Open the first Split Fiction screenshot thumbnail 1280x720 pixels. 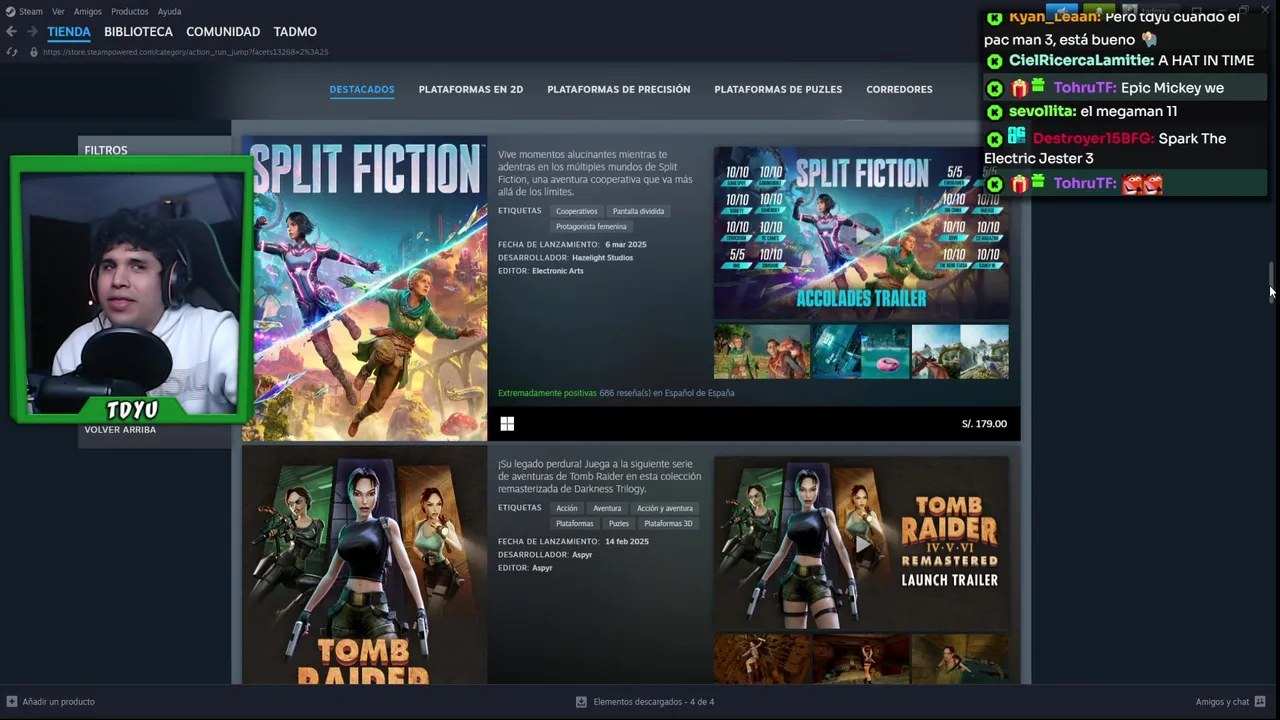click(x=762, y=352)
